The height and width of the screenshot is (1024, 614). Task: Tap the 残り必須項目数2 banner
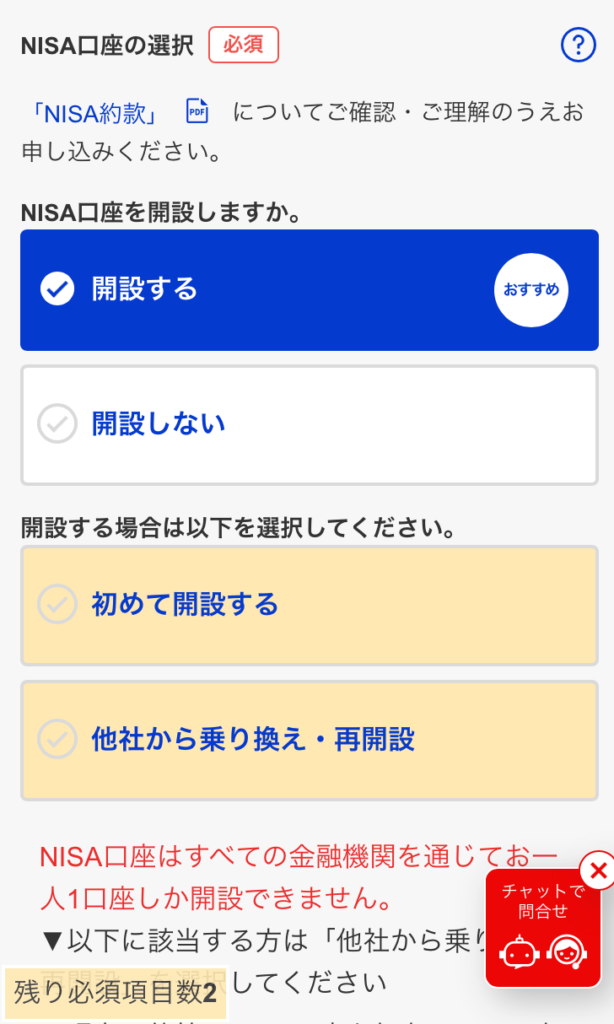tap(115, 993)
